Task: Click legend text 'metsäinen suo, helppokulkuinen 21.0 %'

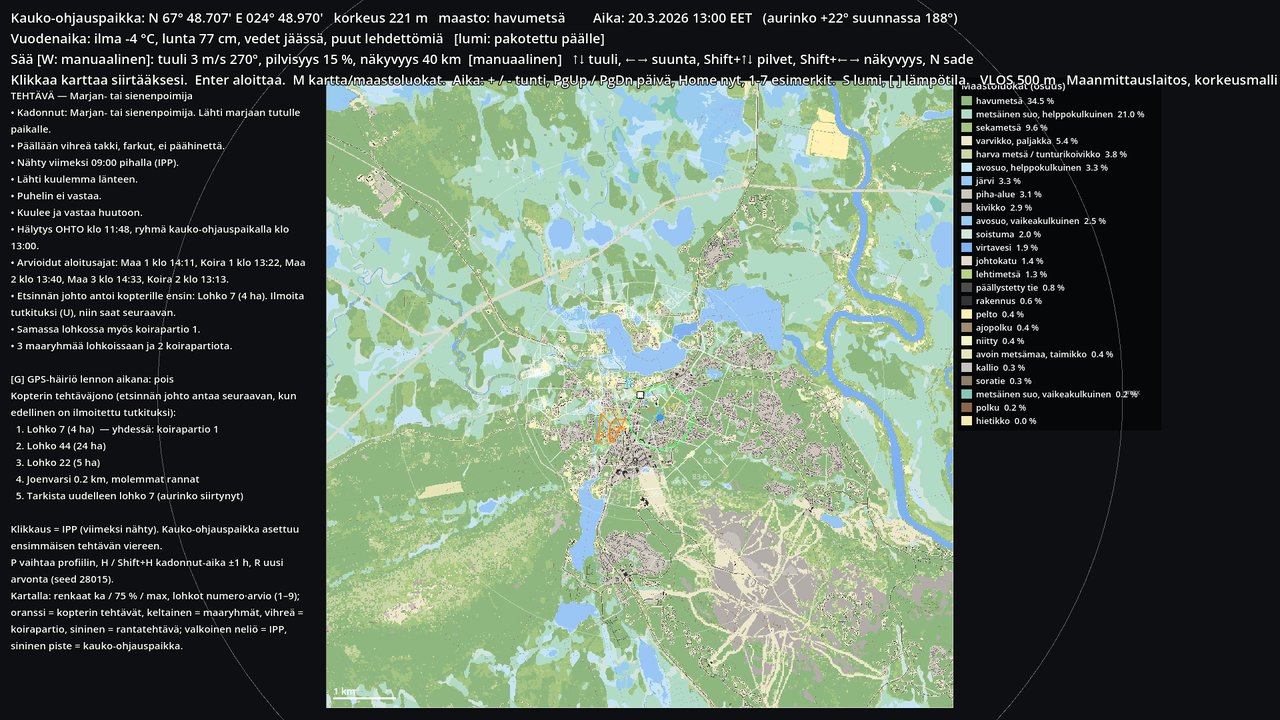Action: pos(1060,115)
